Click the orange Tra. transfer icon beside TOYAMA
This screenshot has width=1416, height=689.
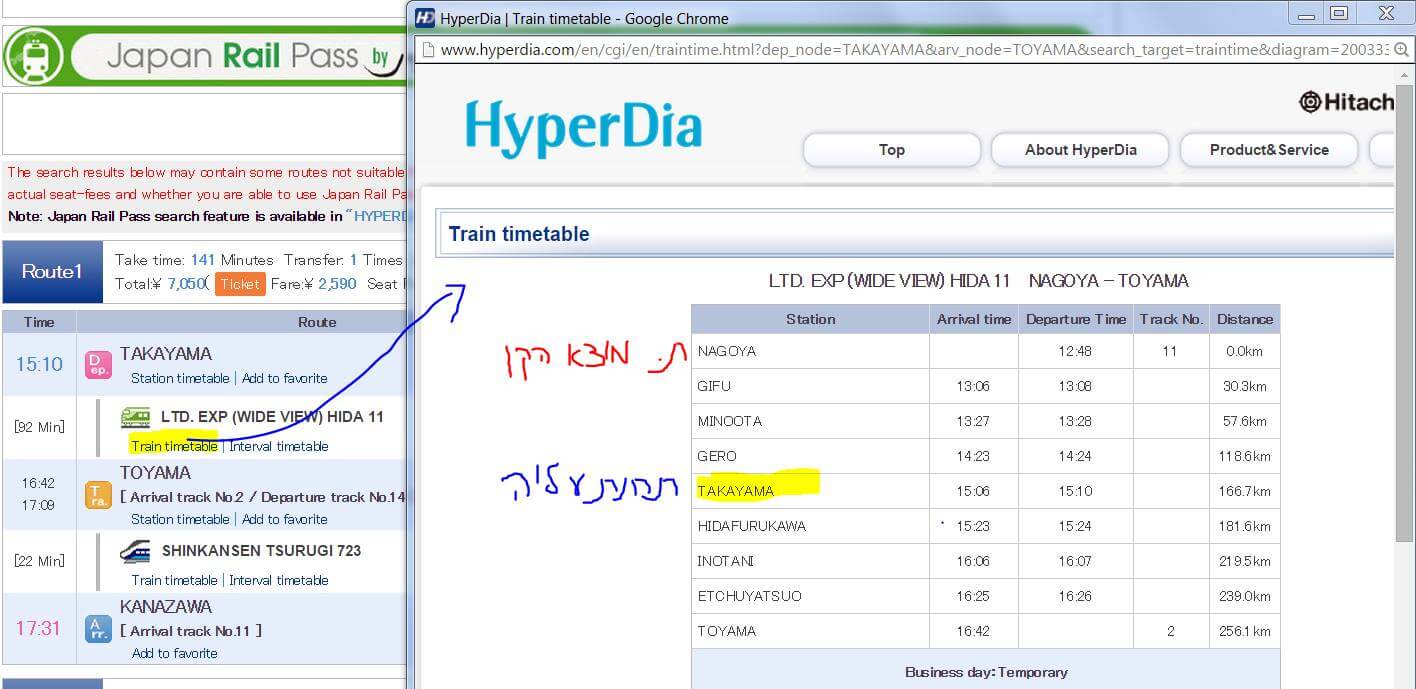[x=98, y=495]
